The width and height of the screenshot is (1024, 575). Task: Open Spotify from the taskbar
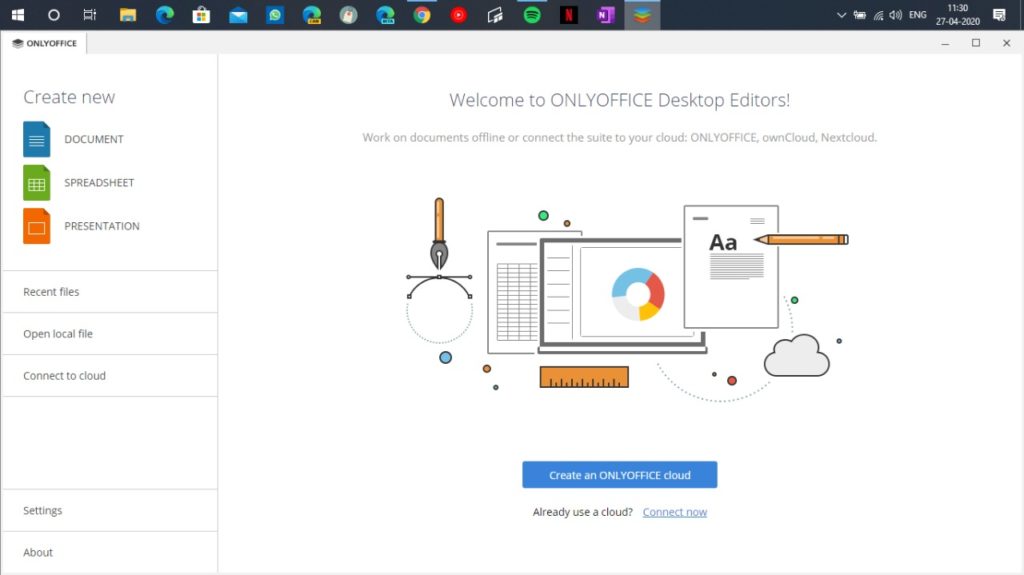pos(532,14)
